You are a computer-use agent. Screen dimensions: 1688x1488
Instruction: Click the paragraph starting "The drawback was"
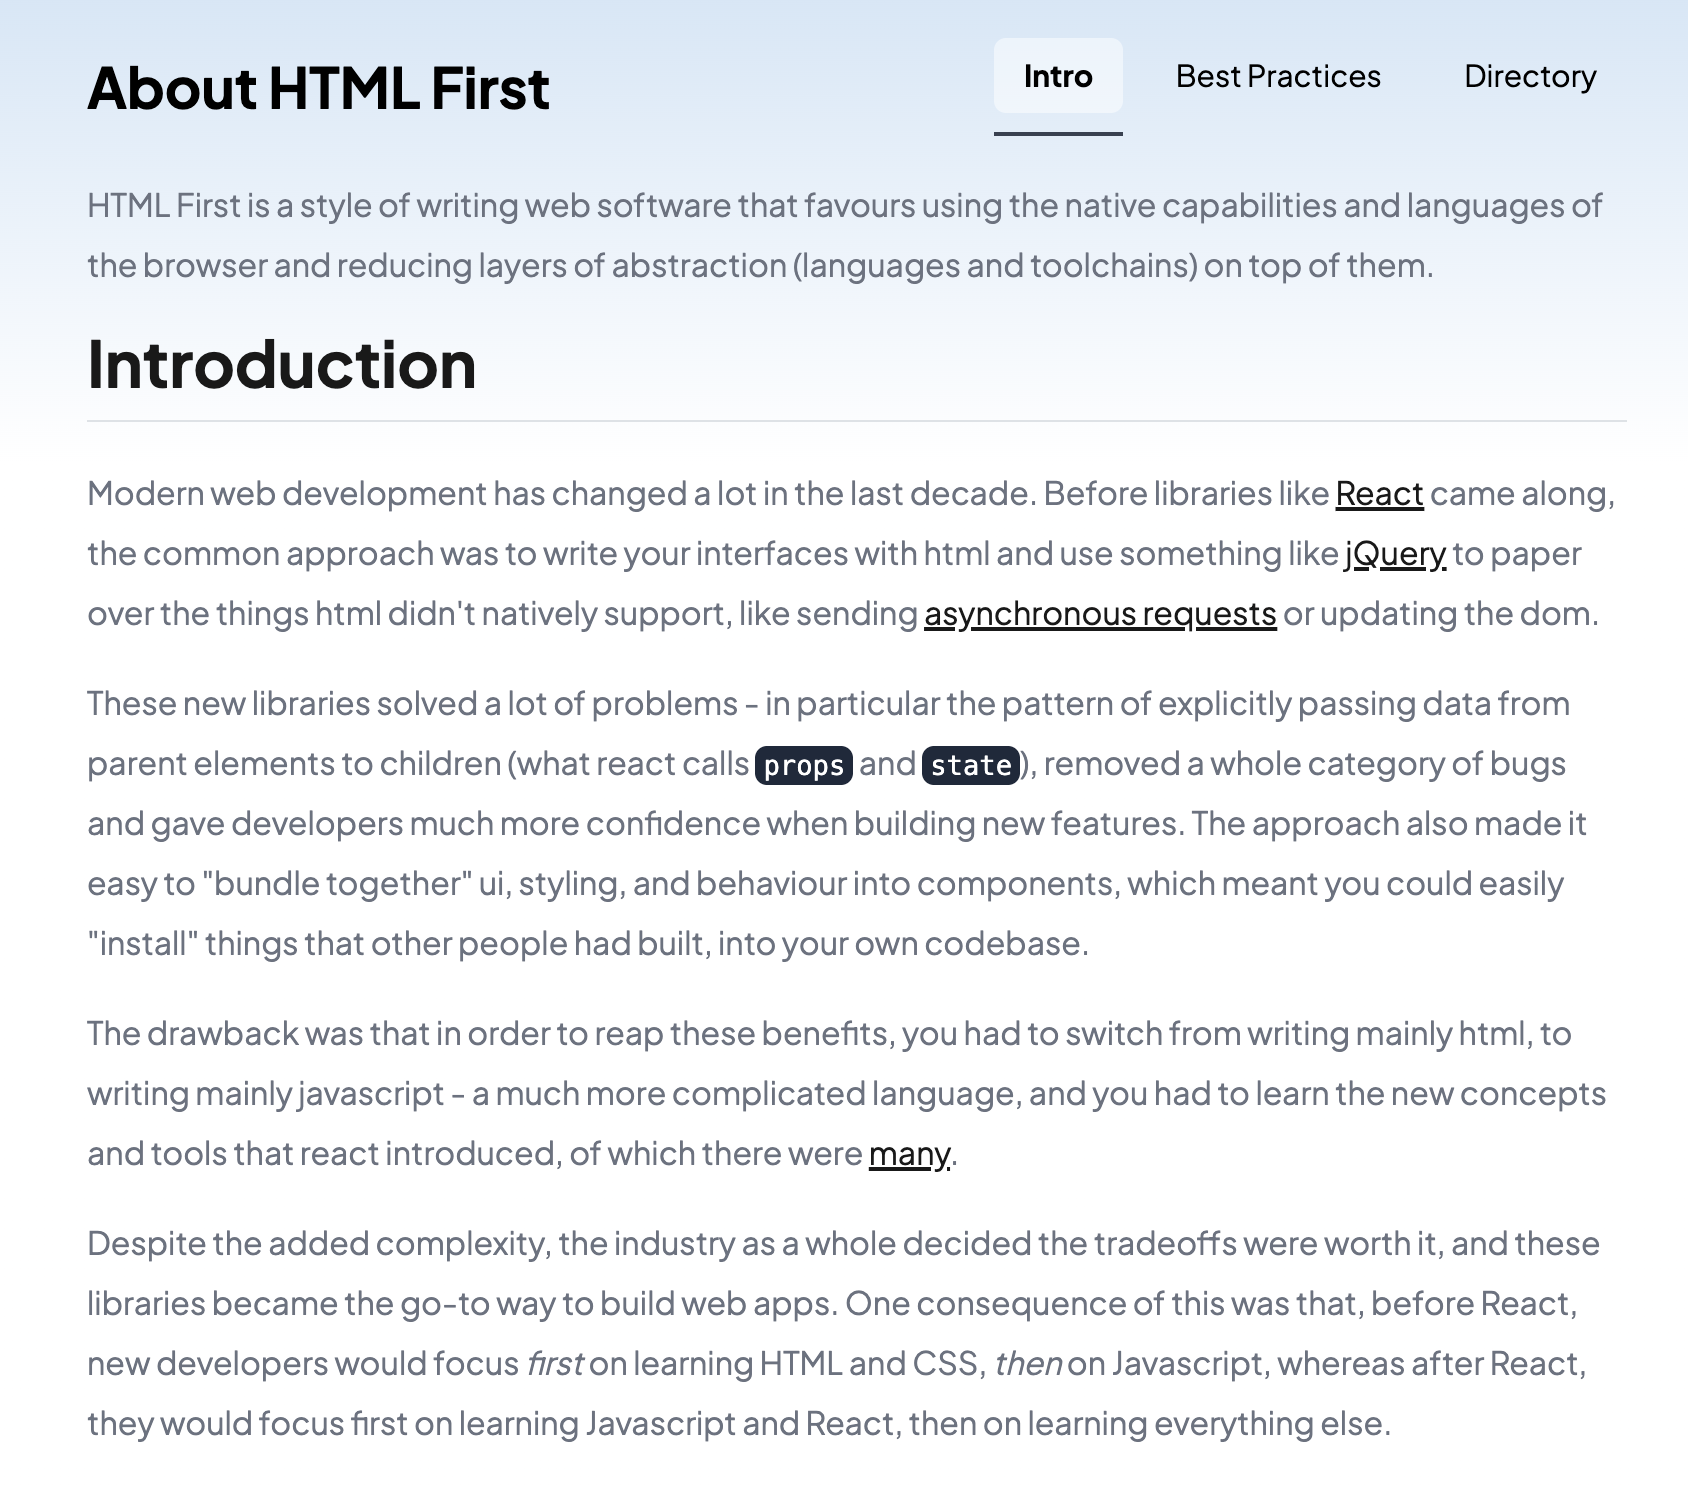tap(700, 1094)
